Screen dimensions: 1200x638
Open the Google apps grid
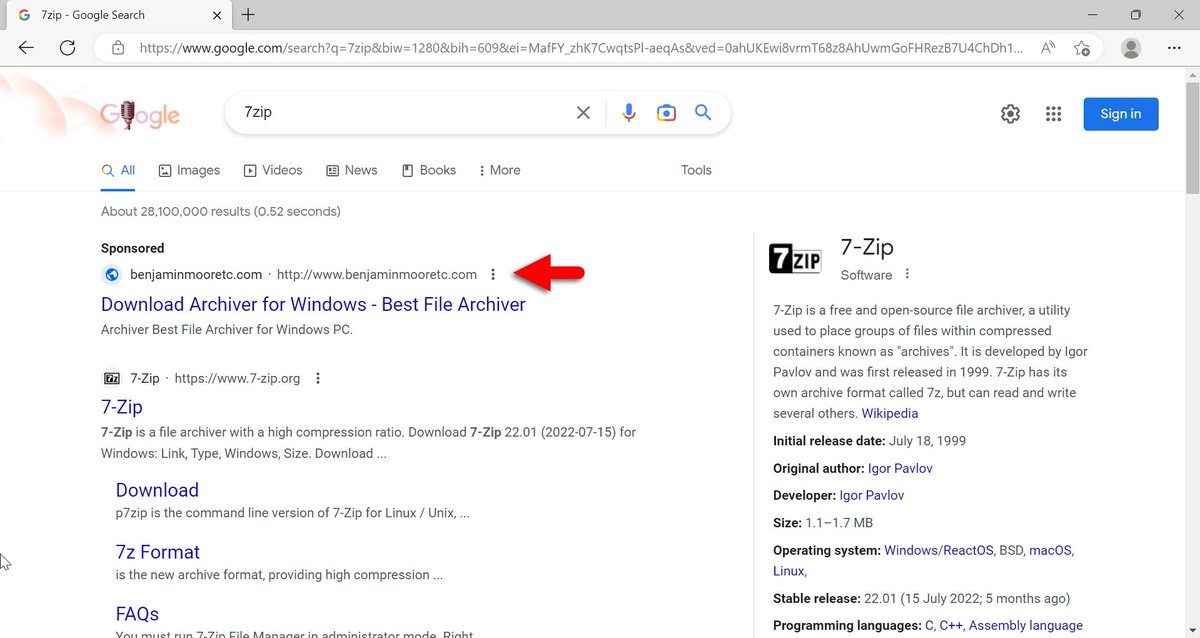[x=1053, y=114]
